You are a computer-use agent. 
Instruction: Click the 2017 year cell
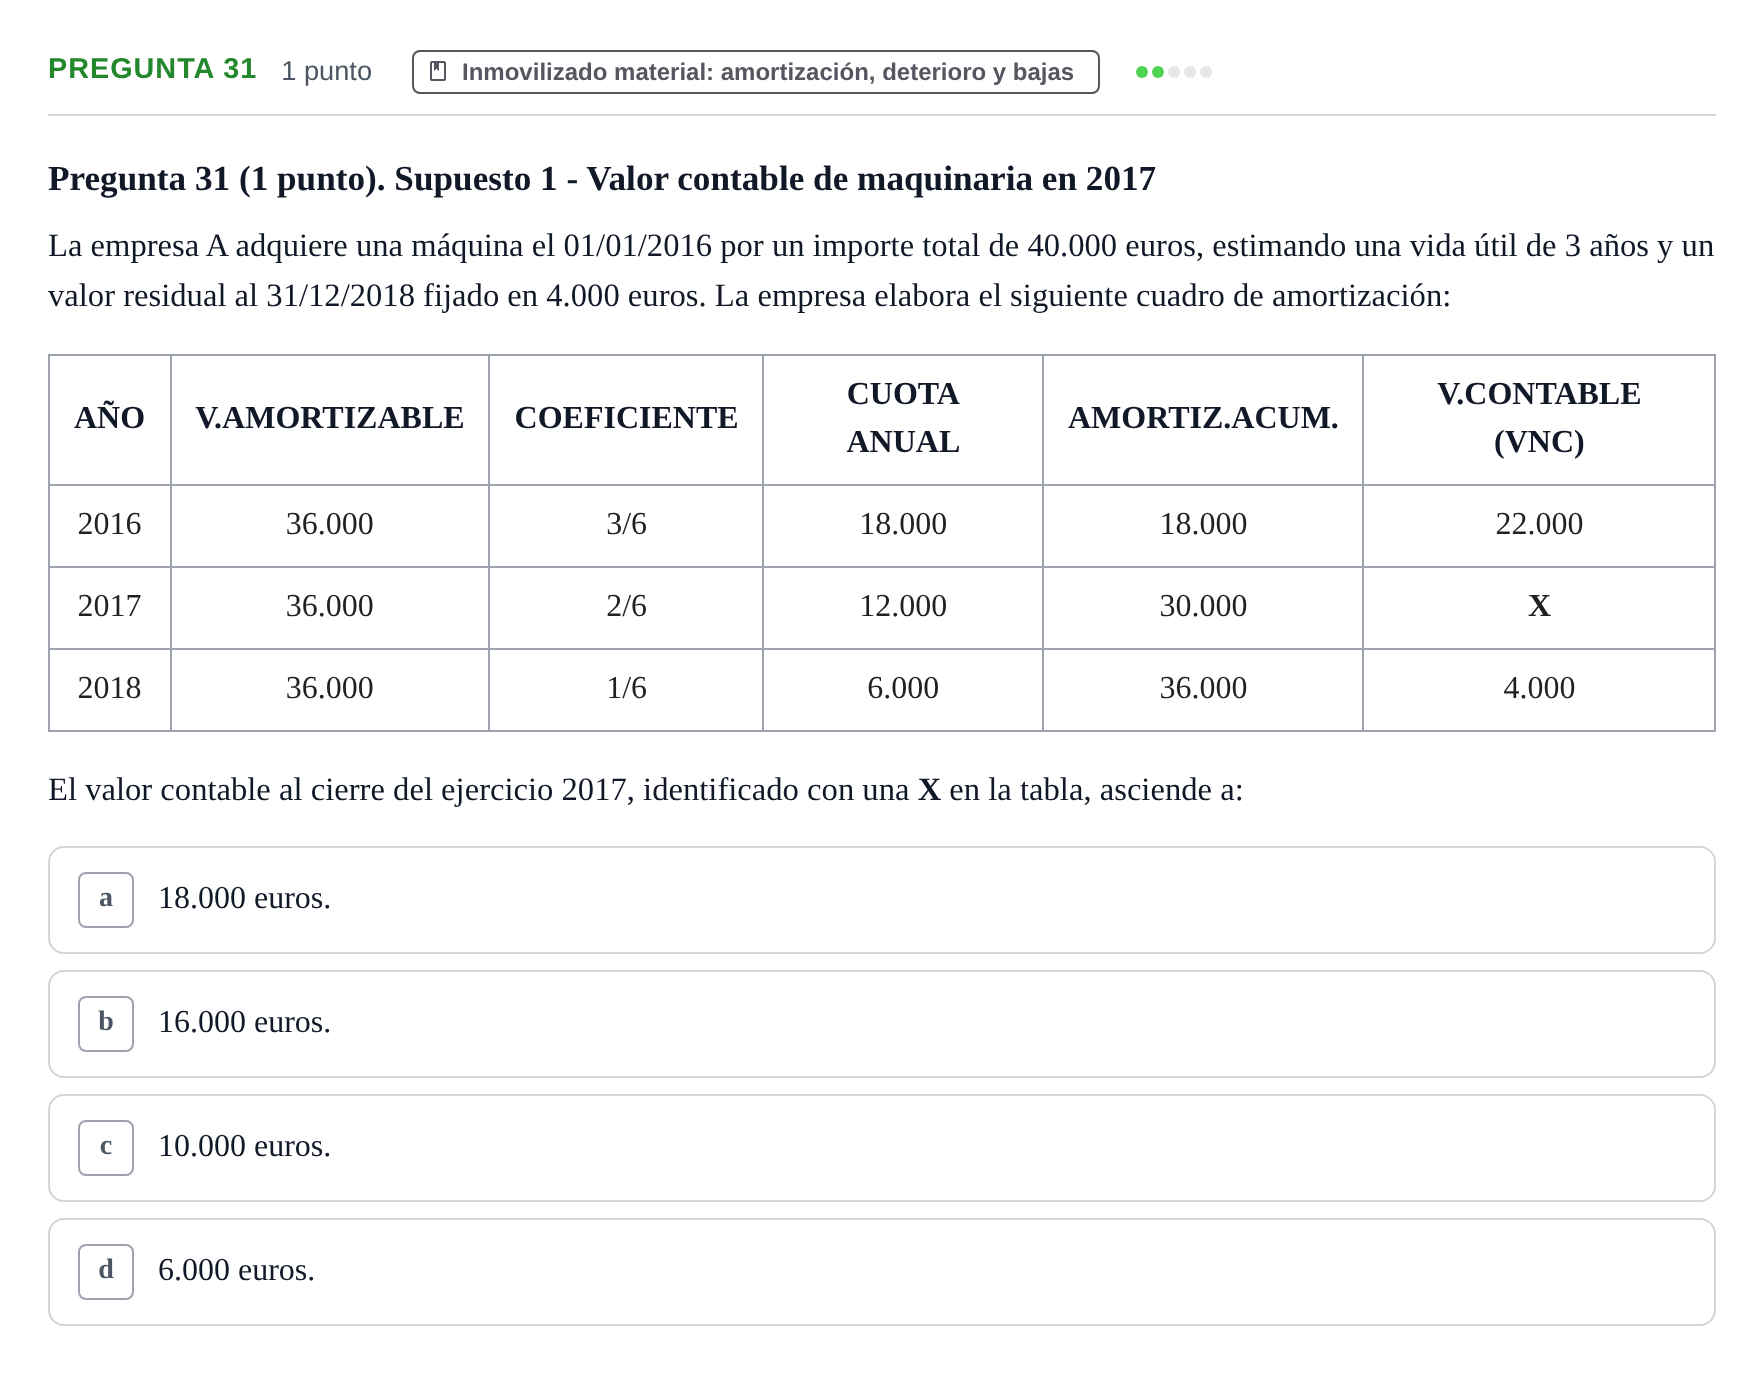(110, 607)
